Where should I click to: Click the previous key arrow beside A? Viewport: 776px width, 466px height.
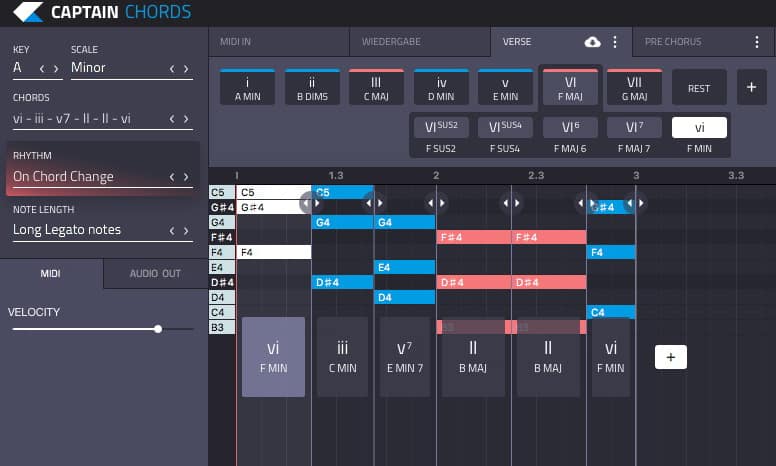coord(42,68)
